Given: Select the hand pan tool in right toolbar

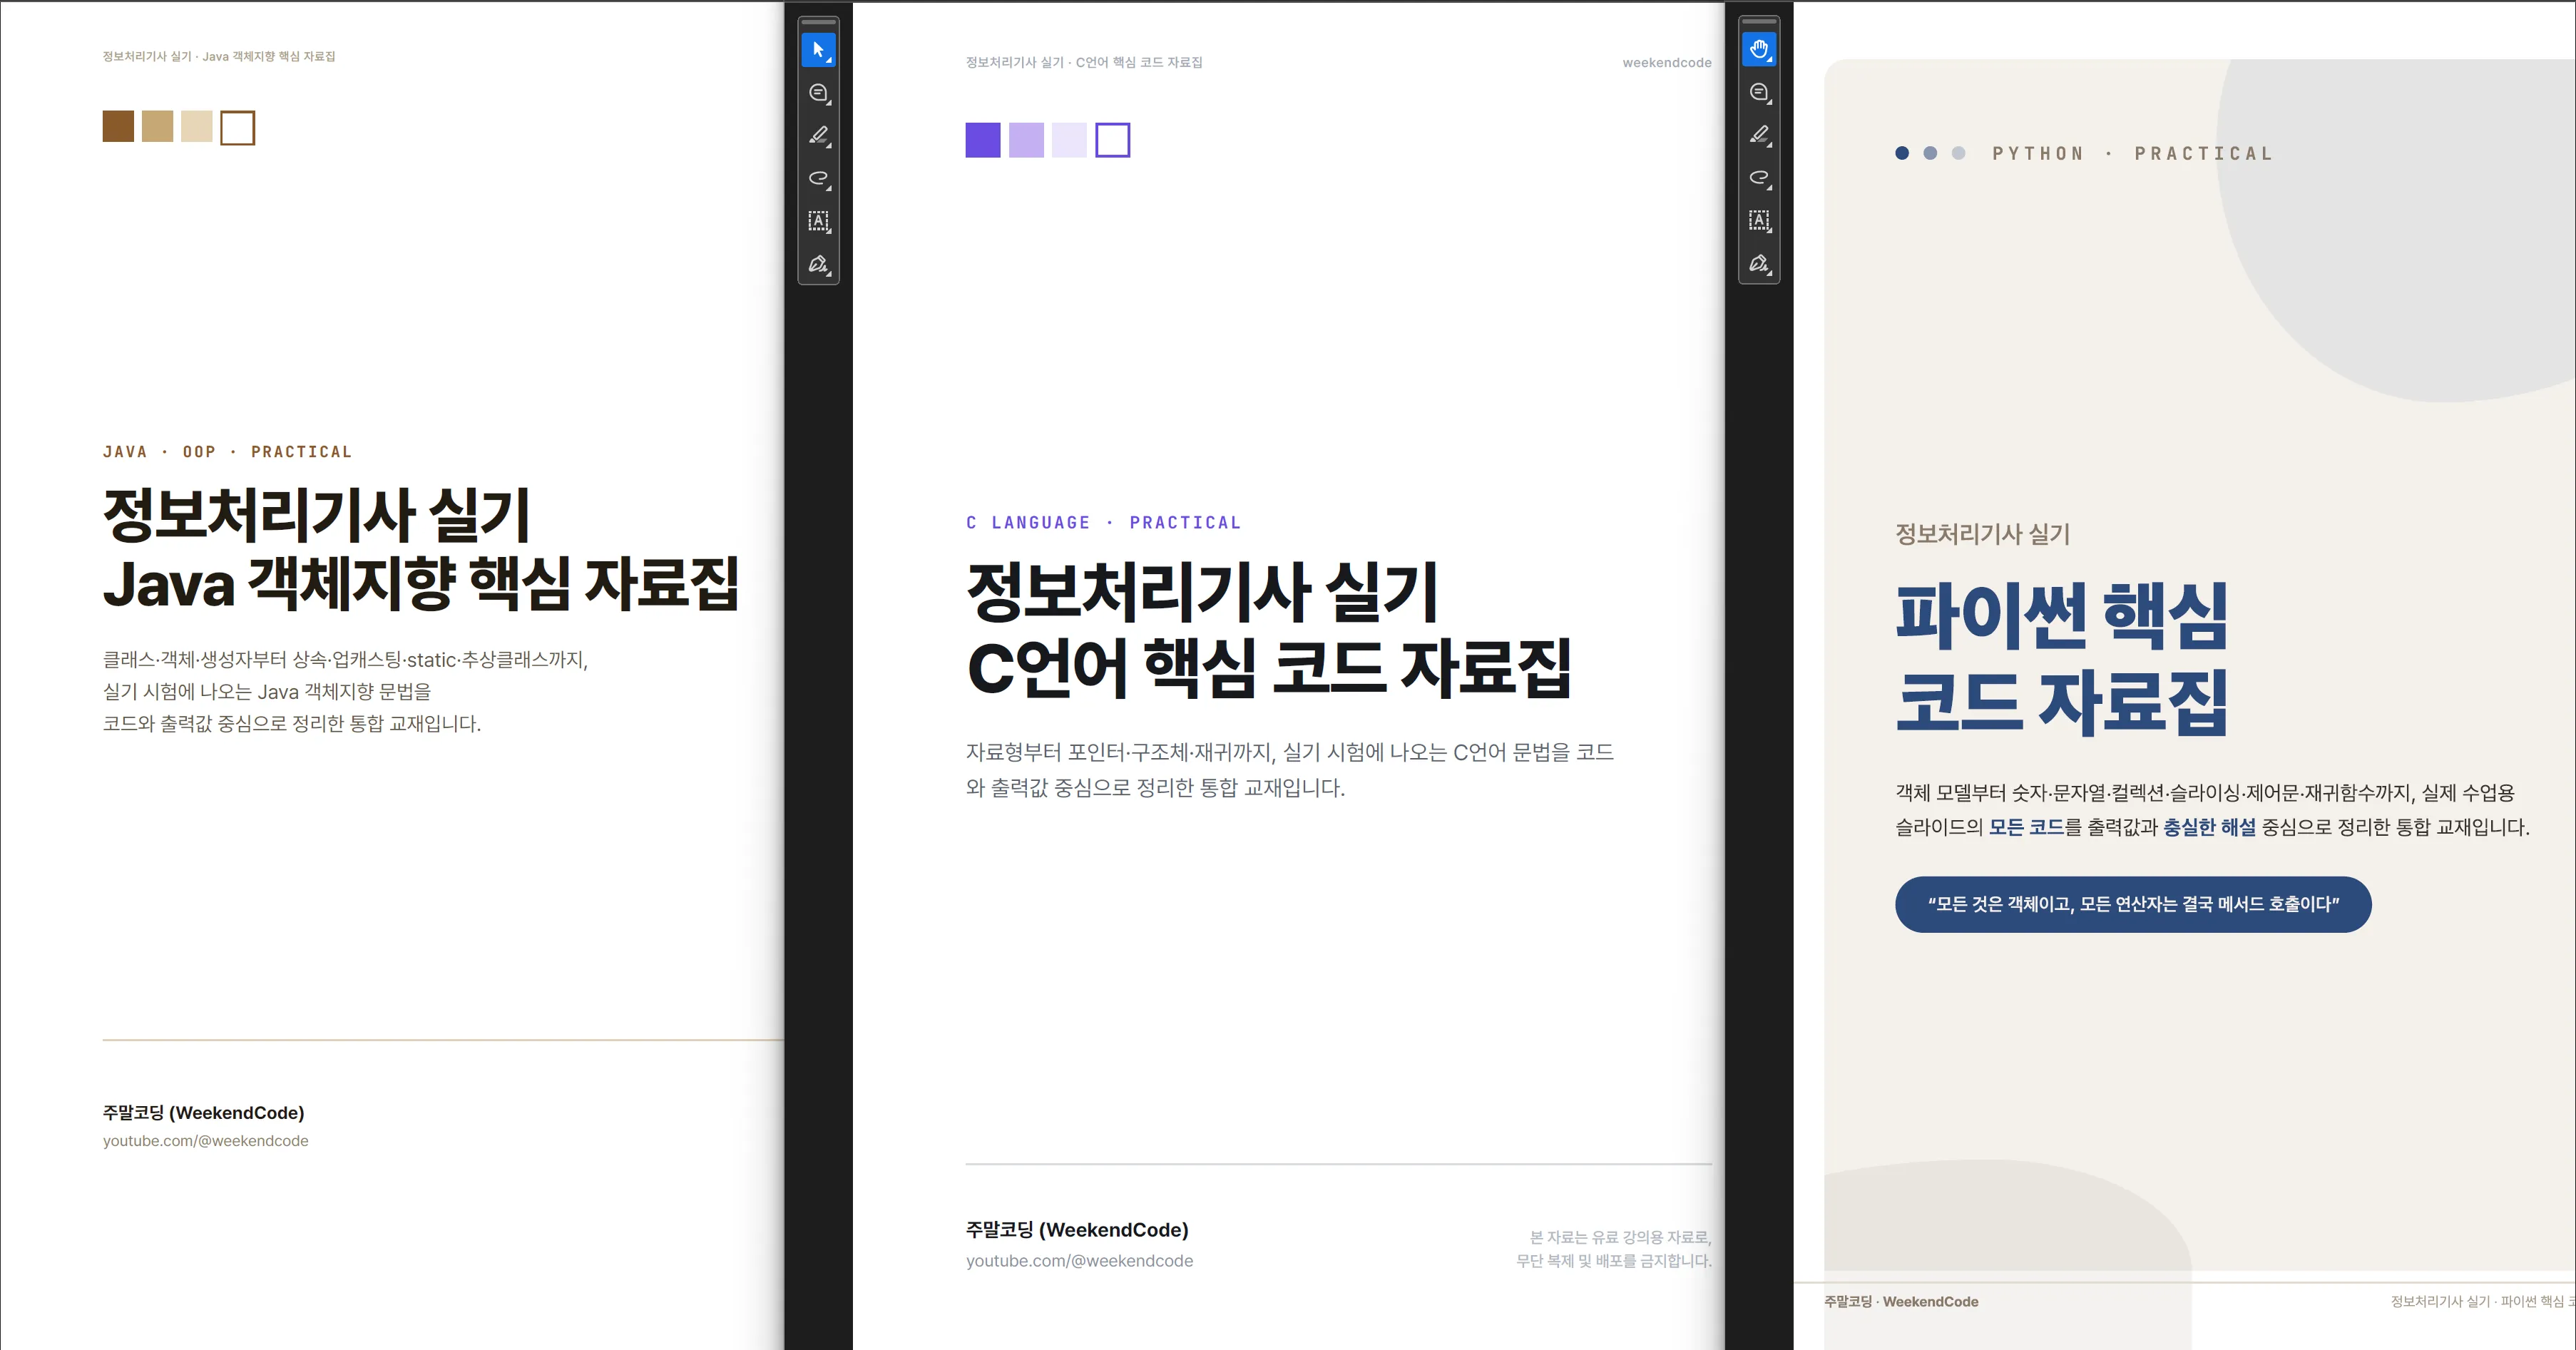Looking at the screenshot, I should pyautogui.click(x=1759, y=49).
